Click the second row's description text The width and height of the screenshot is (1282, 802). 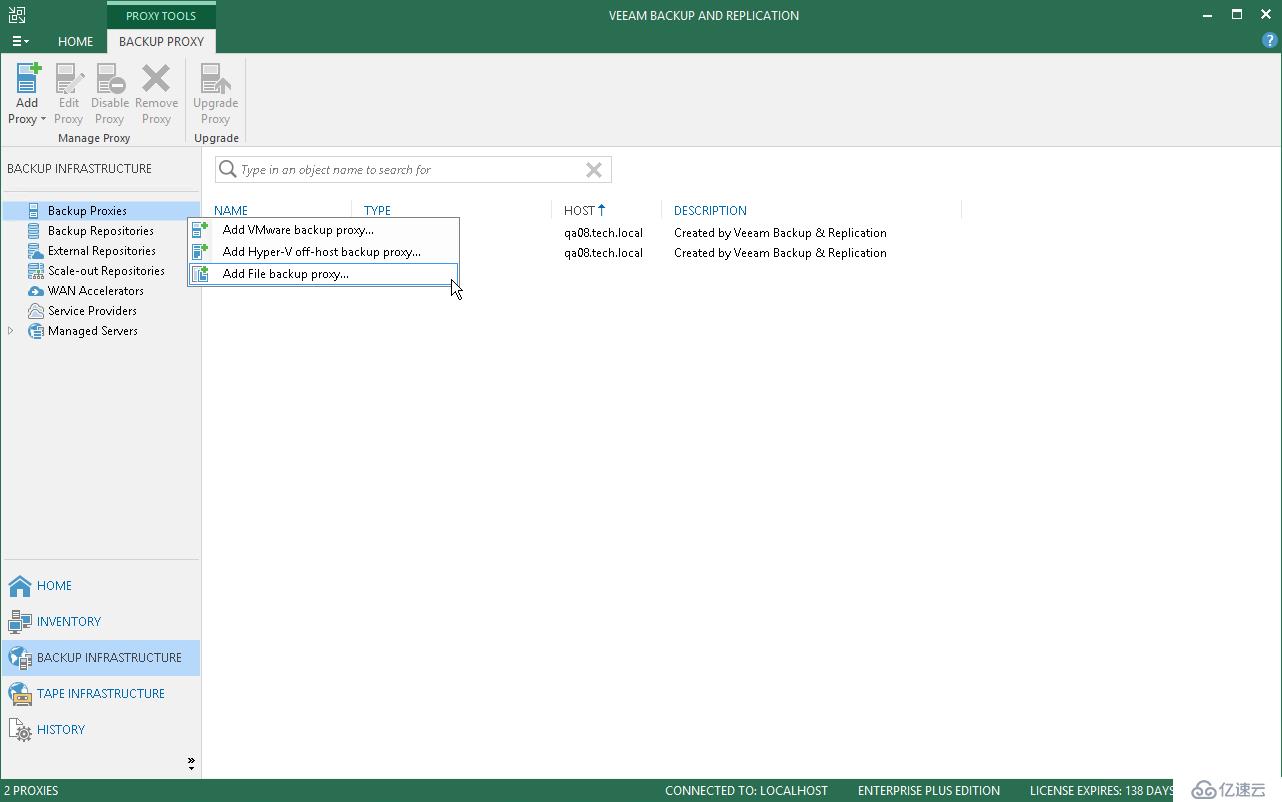(x=780, y=253)
